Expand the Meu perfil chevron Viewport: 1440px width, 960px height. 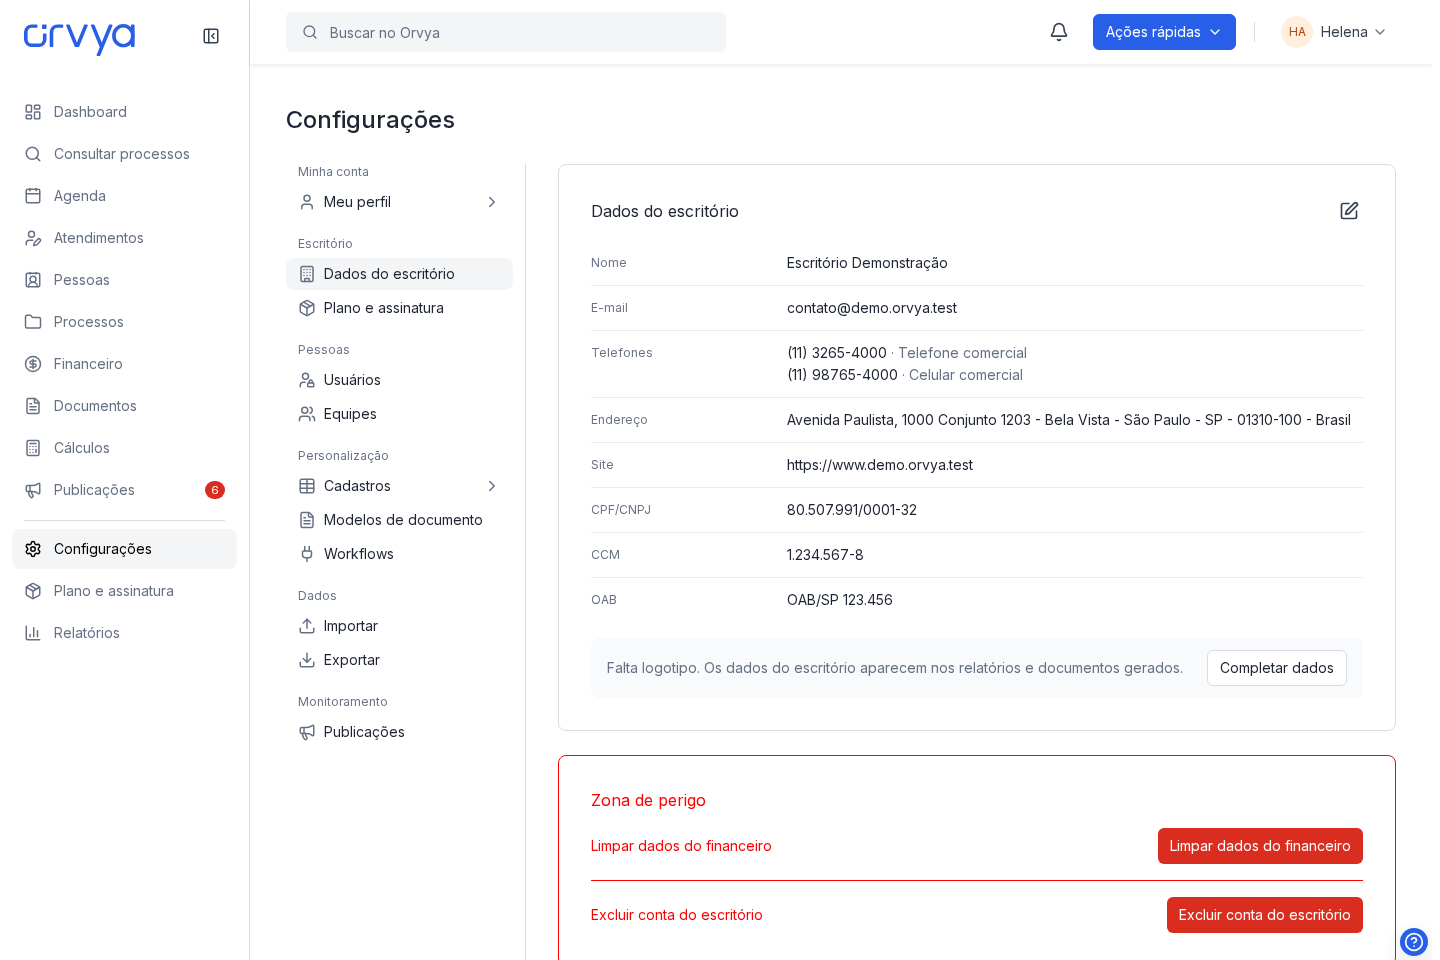[492, 202]
